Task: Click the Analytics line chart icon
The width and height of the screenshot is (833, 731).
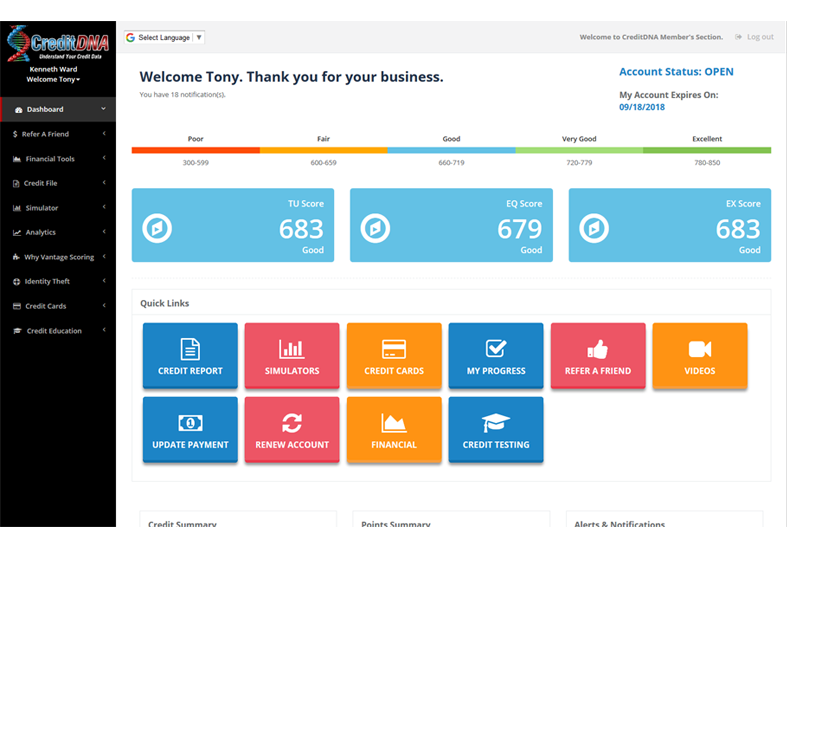Action: pos(17,233)
